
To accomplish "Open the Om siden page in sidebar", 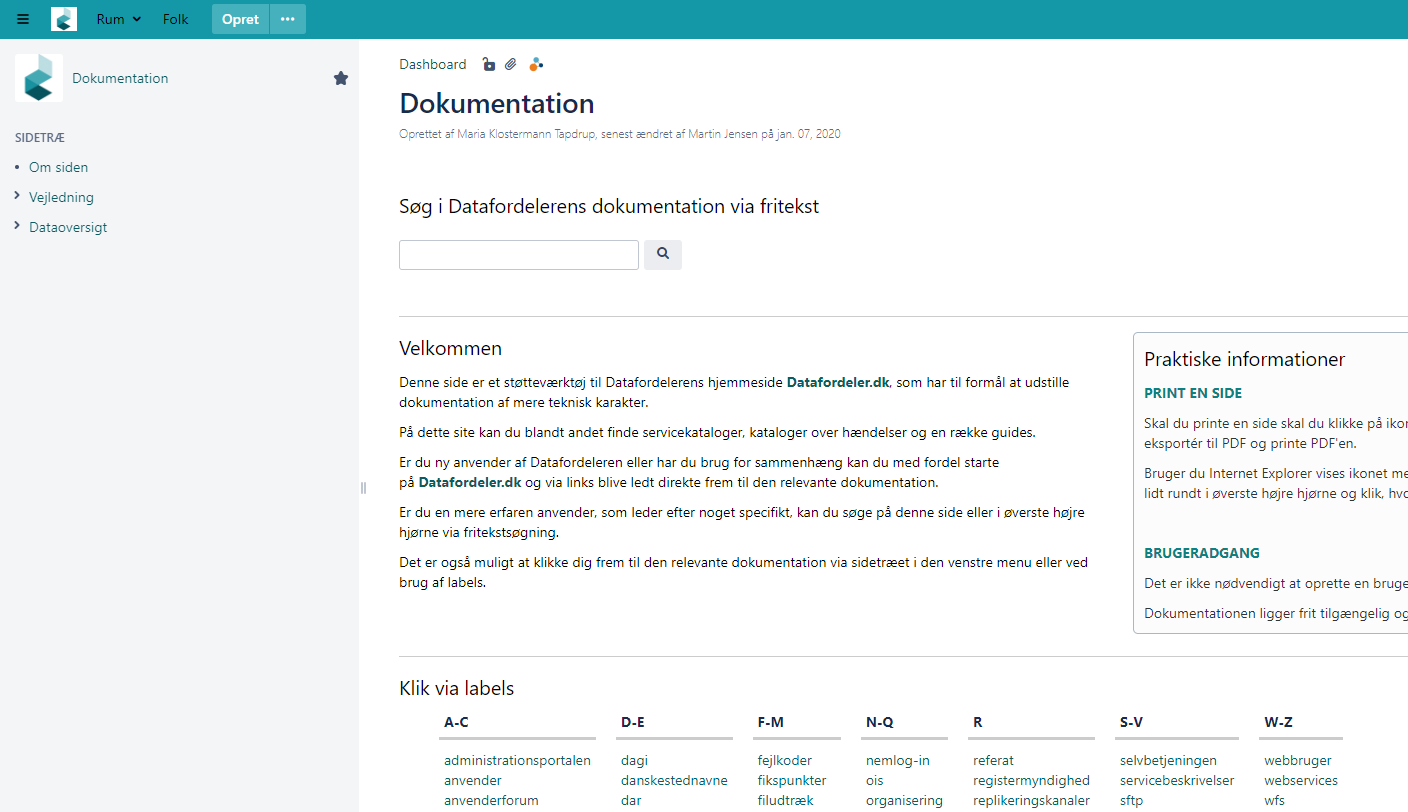I will pos(58,167).
